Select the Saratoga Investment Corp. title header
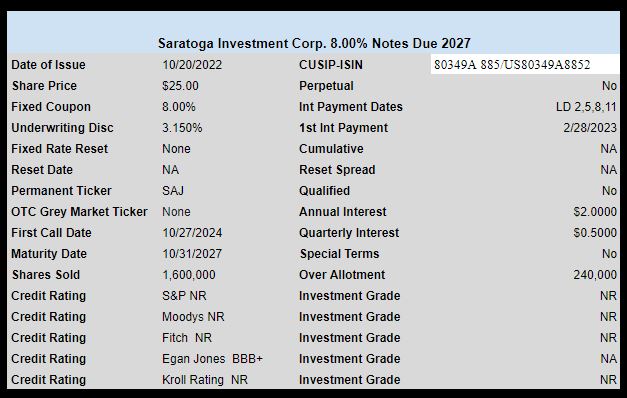The image size is (627, 398). pyautogui.click(x=314, y=43)
